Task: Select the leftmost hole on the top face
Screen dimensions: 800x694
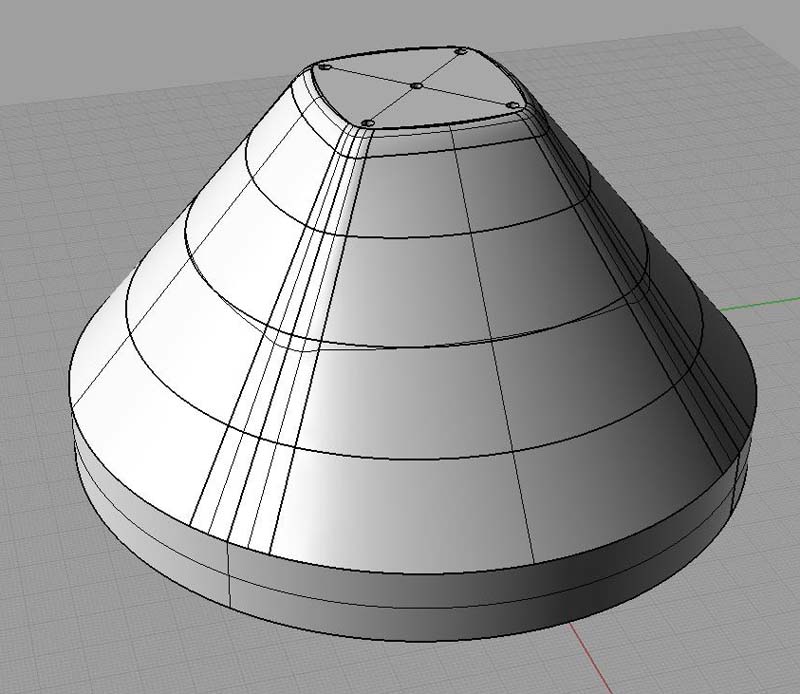Action: pyautogui.click(x=325, y=66)
